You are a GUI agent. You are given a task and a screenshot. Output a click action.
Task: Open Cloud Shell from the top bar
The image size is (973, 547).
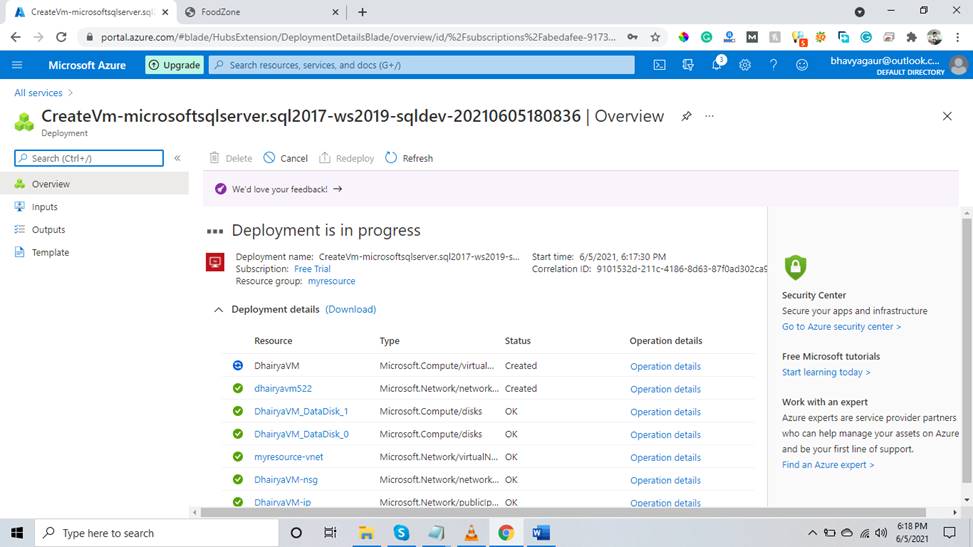tap(659, 65)
